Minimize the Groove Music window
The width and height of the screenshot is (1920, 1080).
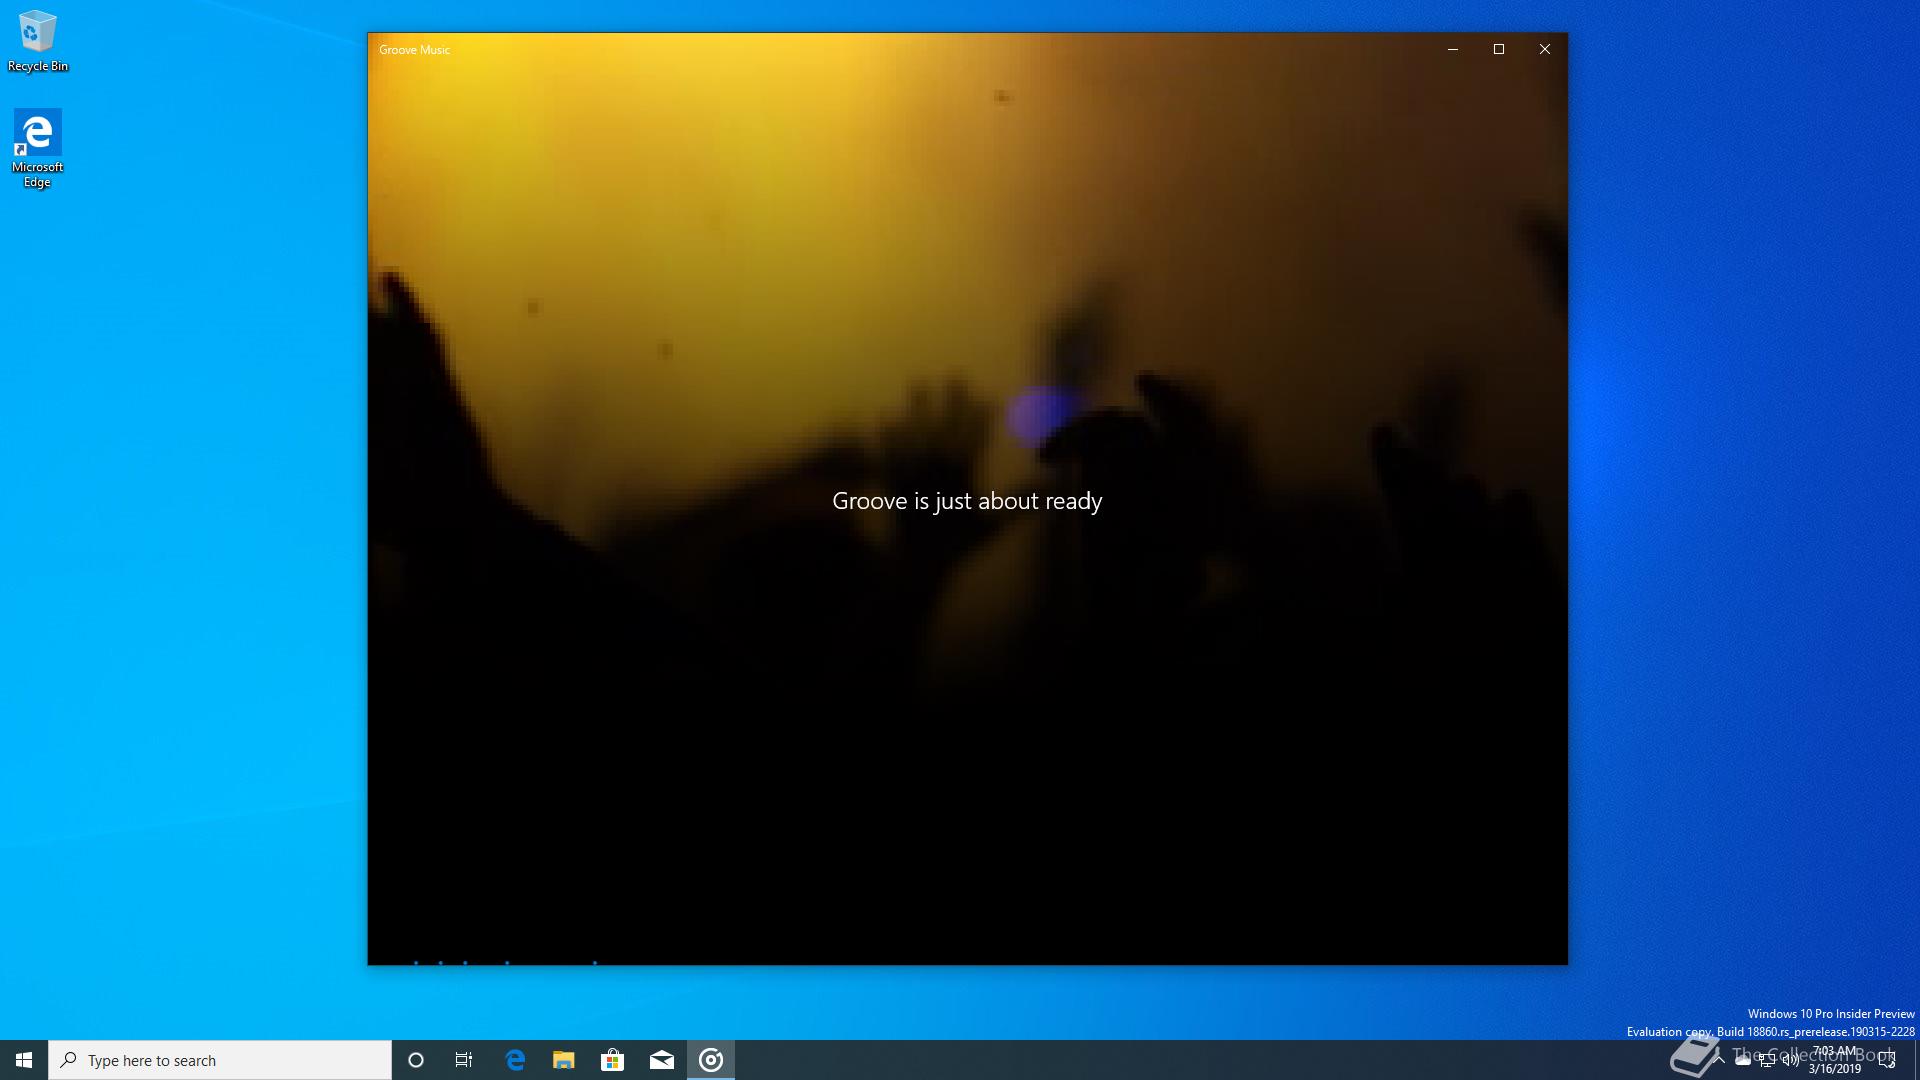(1453, 49)
